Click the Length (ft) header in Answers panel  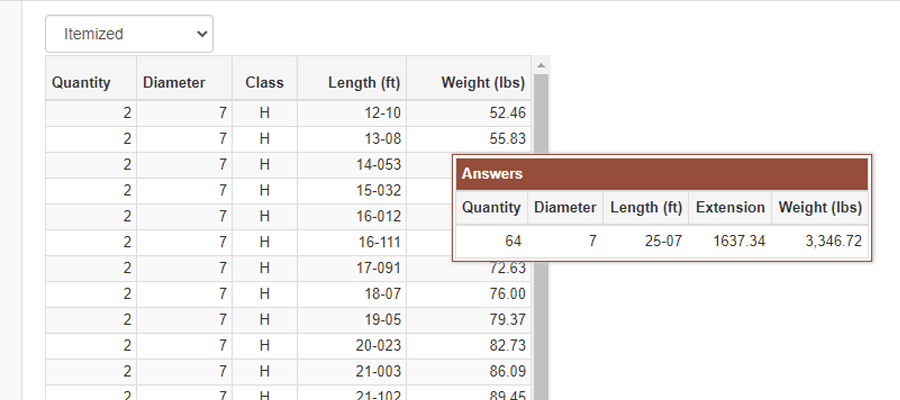pos(646,207)
